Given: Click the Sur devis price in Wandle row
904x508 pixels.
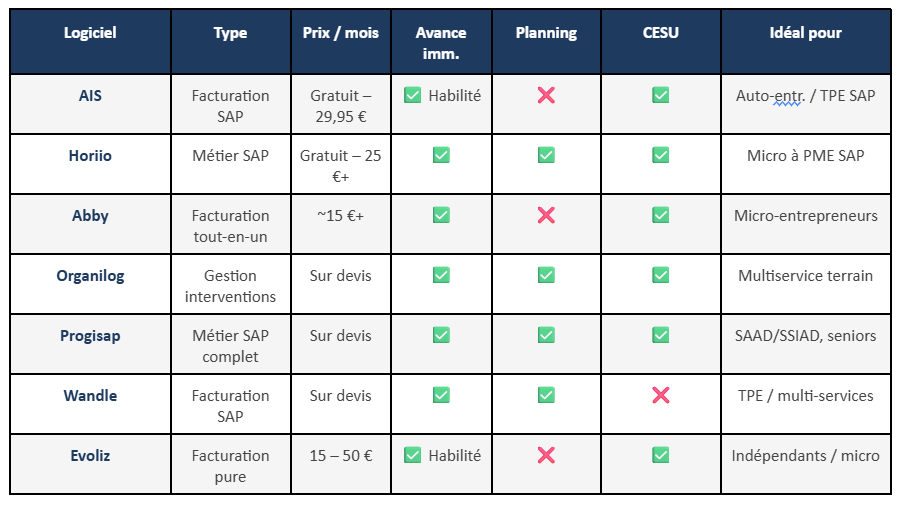Looking at the screenshot, I should point(341,396).
